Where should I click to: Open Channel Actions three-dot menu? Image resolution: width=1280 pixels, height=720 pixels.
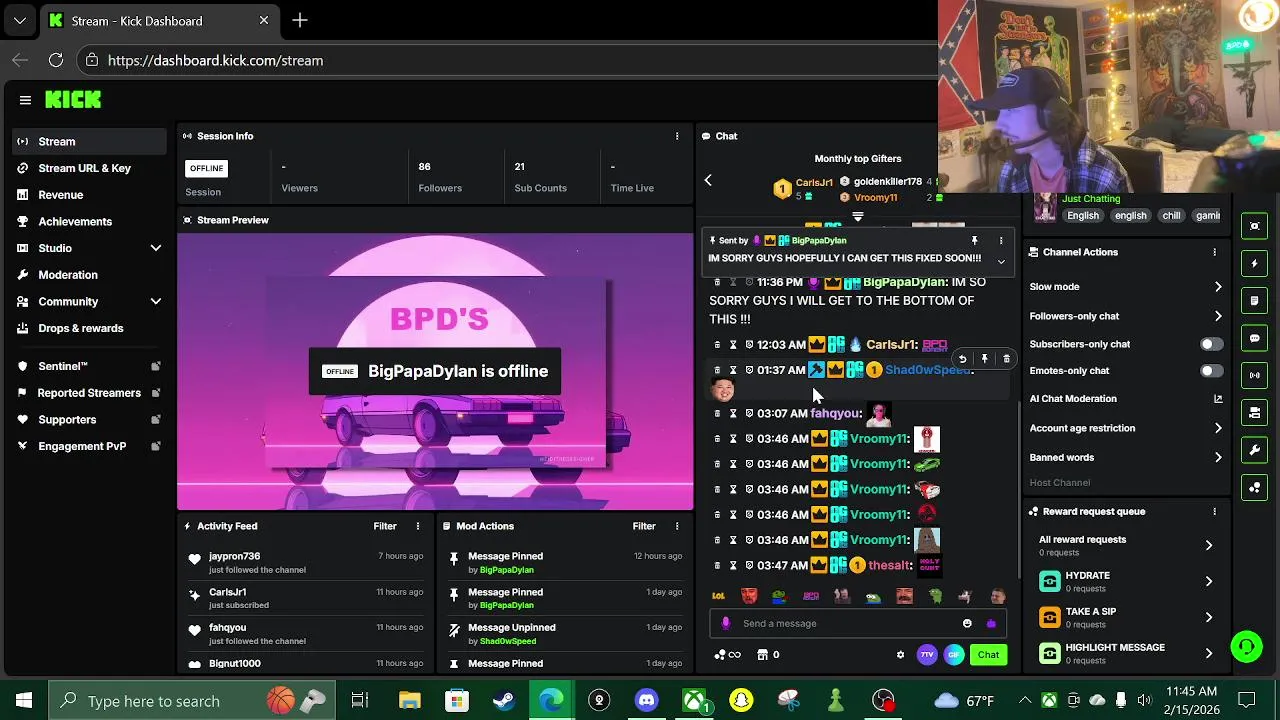[1214, 252]
